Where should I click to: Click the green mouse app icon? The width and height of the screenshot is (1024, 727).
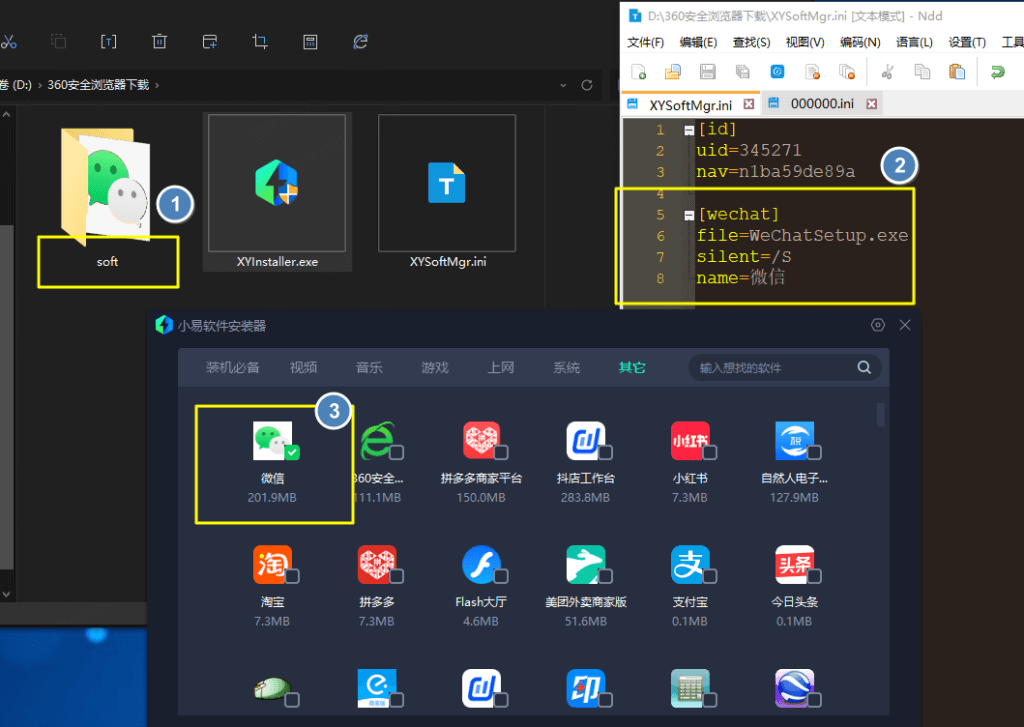click(272, 688)
